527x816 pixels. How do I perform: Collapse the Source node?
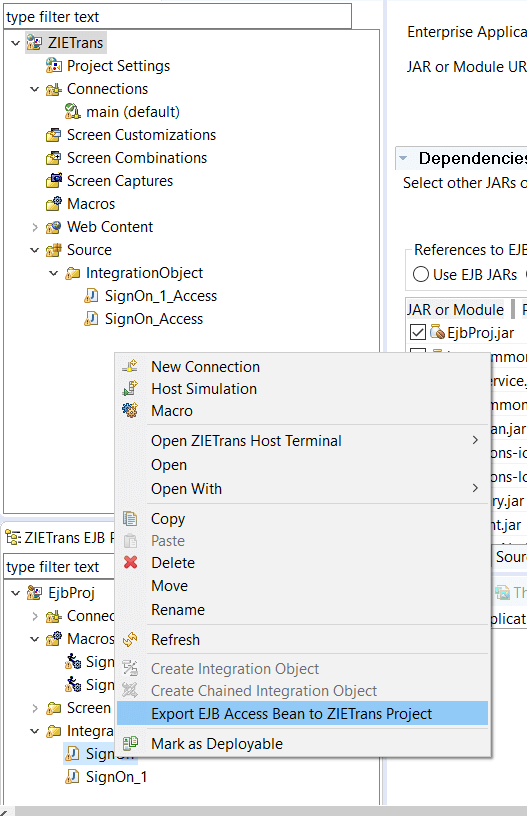tap(35, 250)
